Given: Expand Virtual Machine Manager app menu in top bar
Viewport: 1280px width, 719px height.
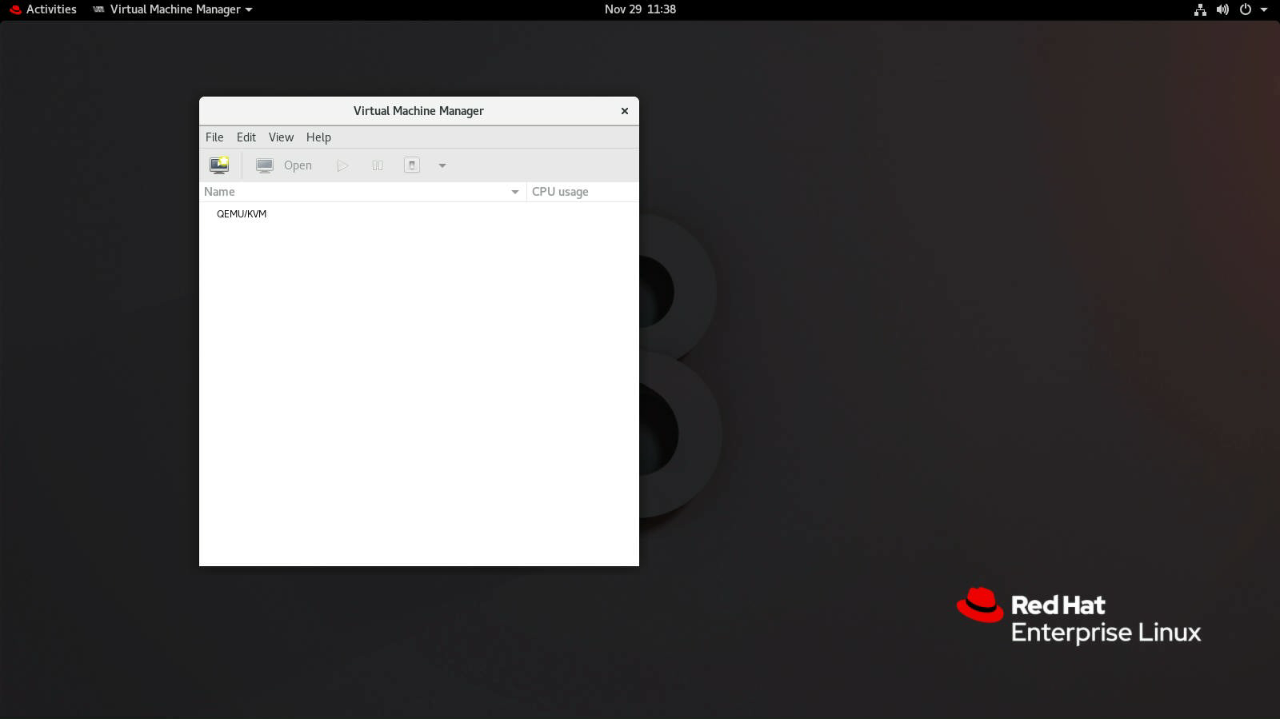Looking at the screenshot, I should pos(172,9).
